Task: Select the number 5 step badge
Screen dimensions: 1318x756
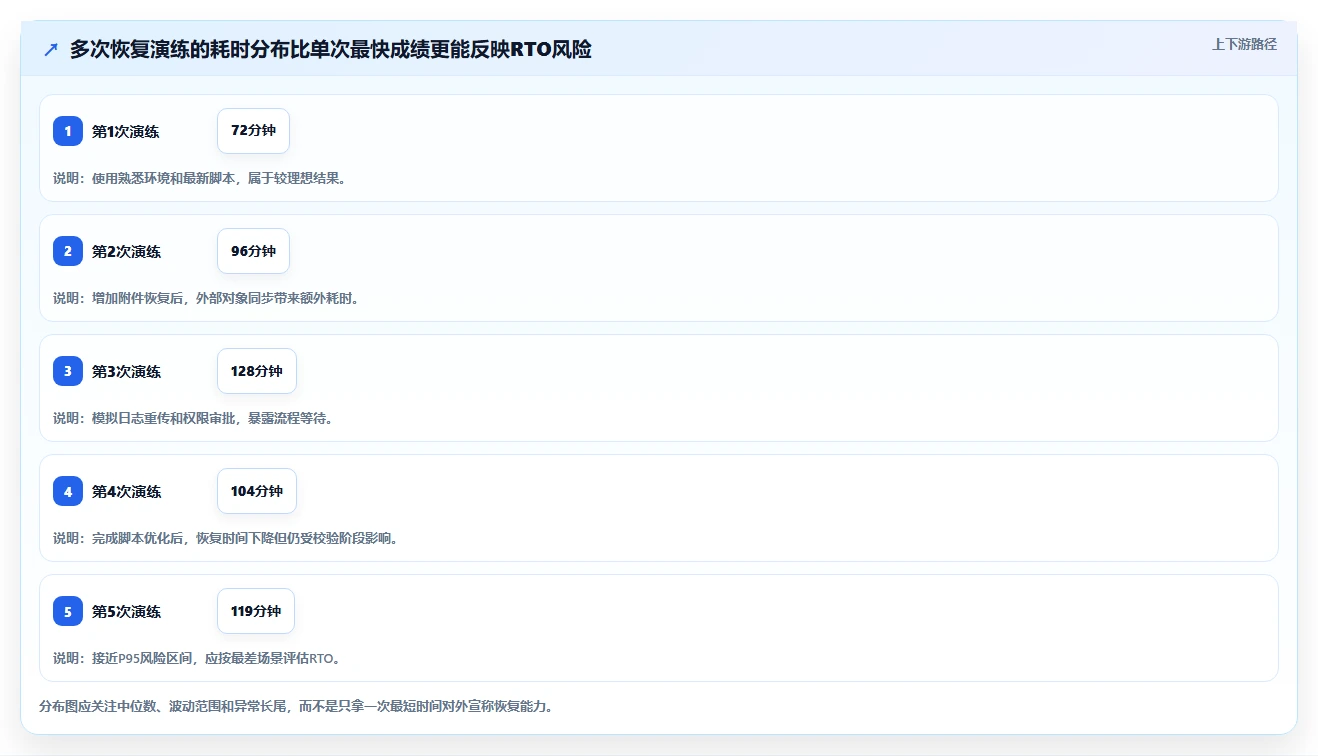Action: pyautogui.click(x=68, y=611)
